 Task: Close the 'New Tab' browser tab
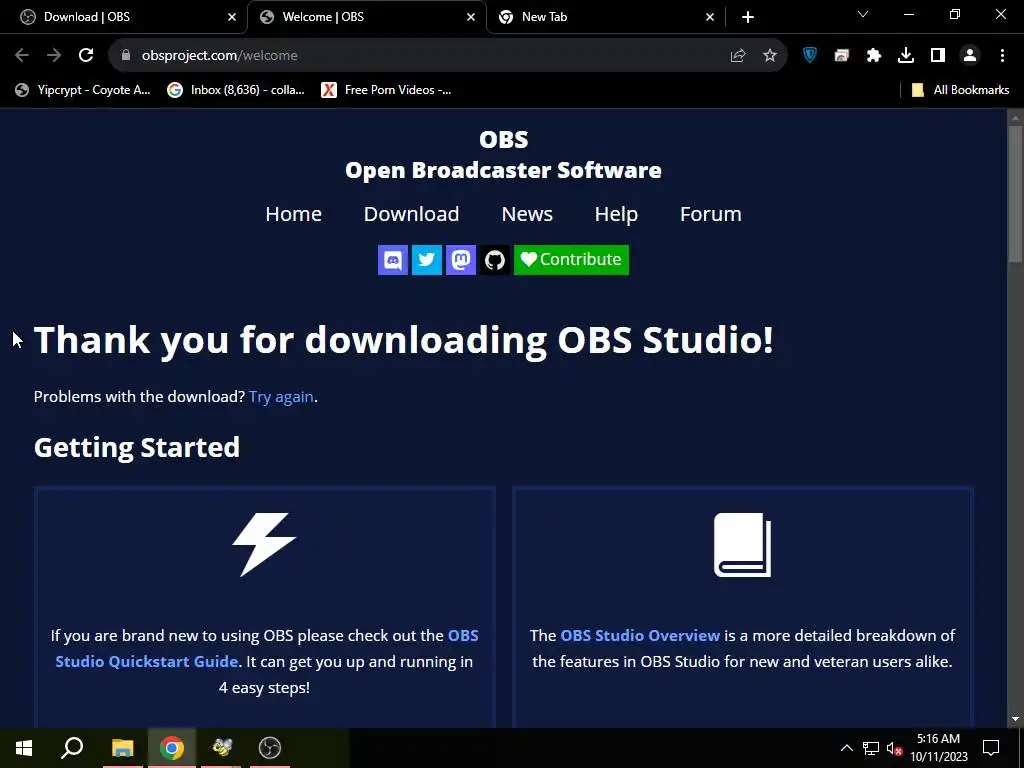click(710, 17)
